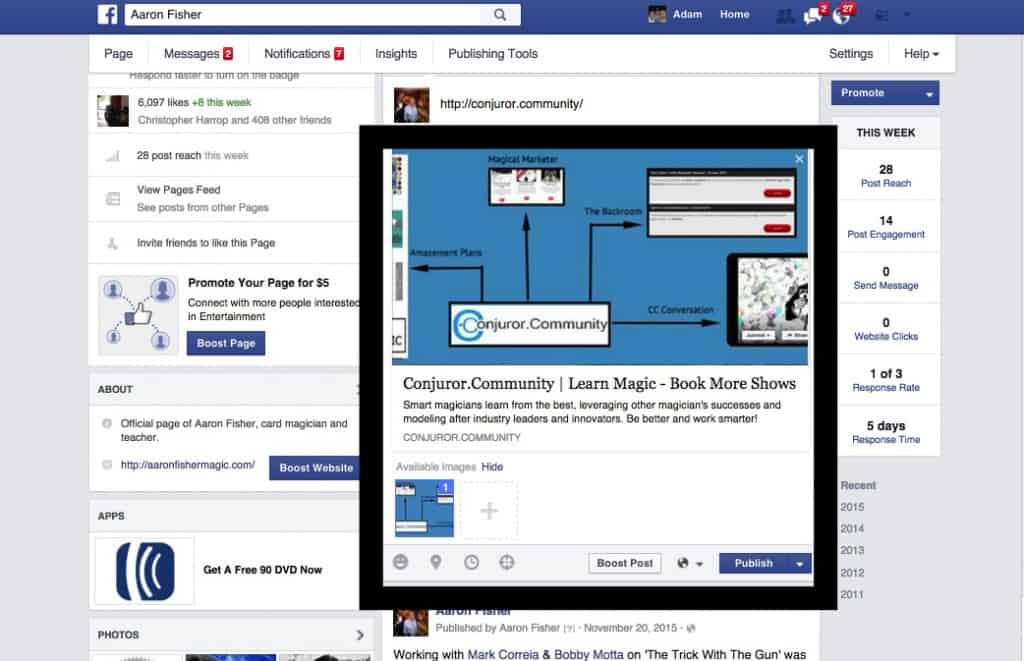The width and height of the screenshot is (1024, 661).
Task: Open the Insights tab
Action: pos(396,54)
